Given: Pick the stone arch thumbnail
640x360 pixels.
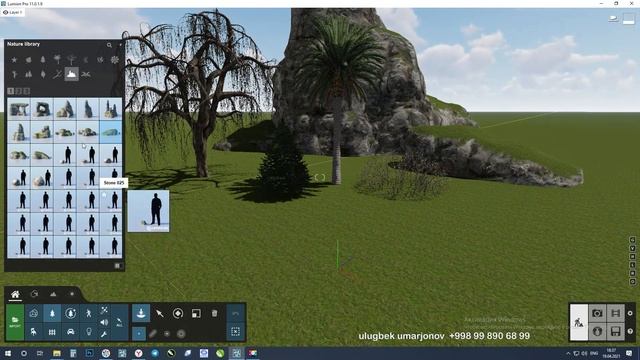Looking at the screenshot, I should [42, 109].
